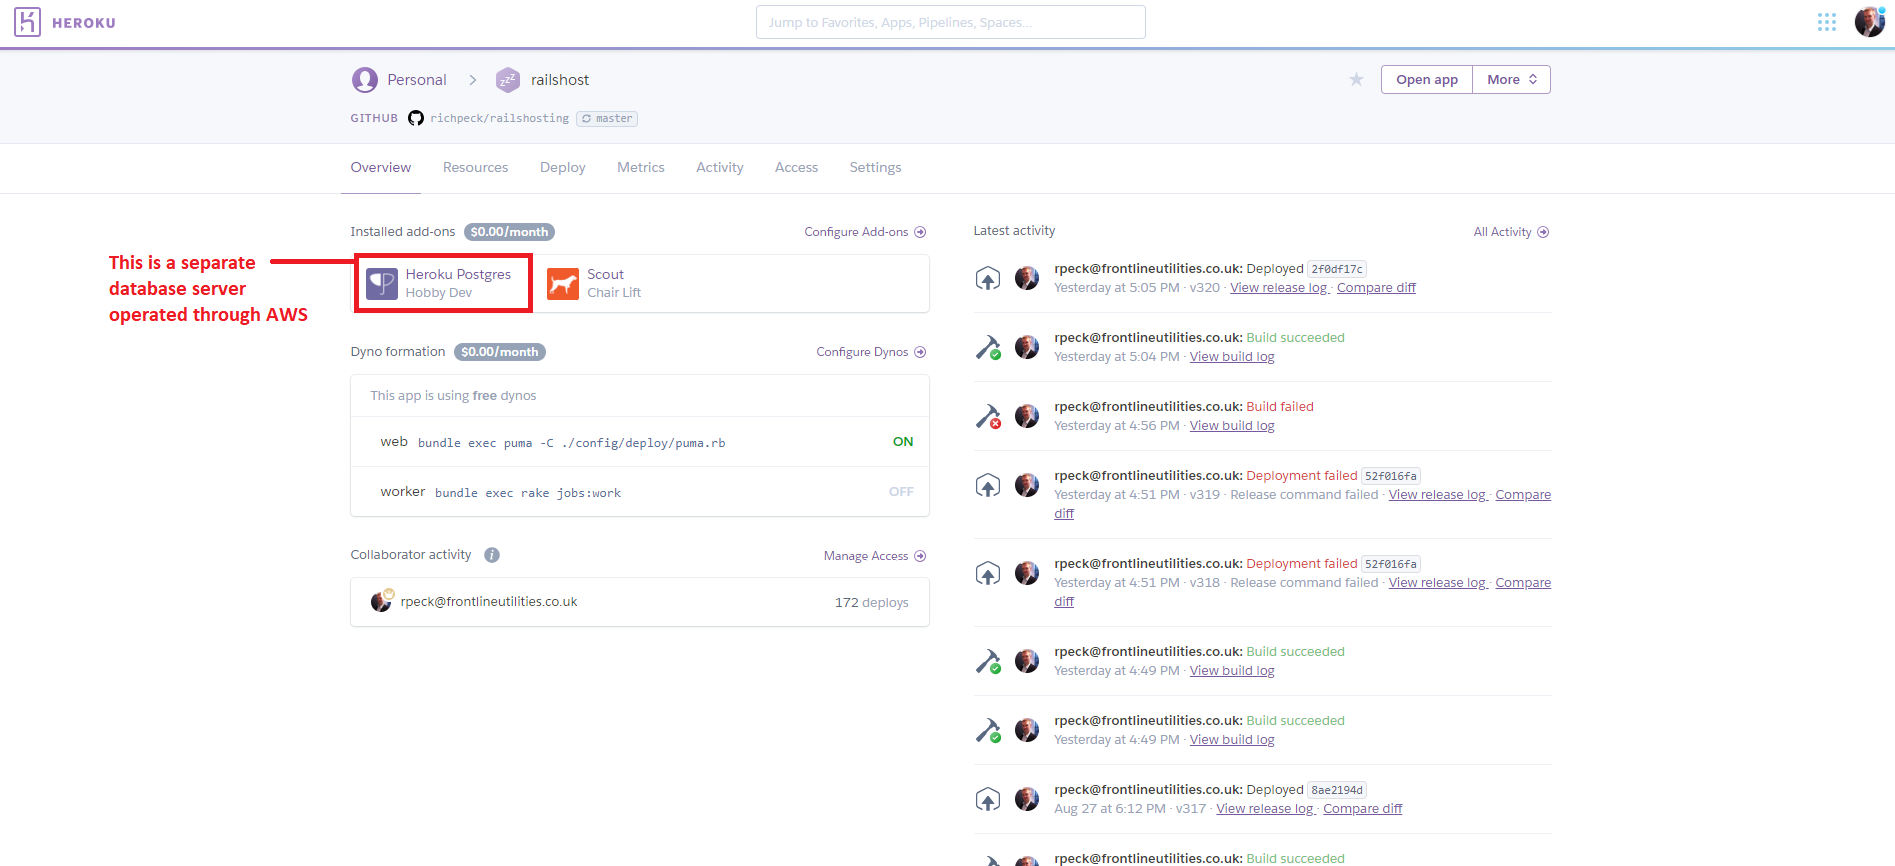Open View release log for v319

pos(1437,495)
